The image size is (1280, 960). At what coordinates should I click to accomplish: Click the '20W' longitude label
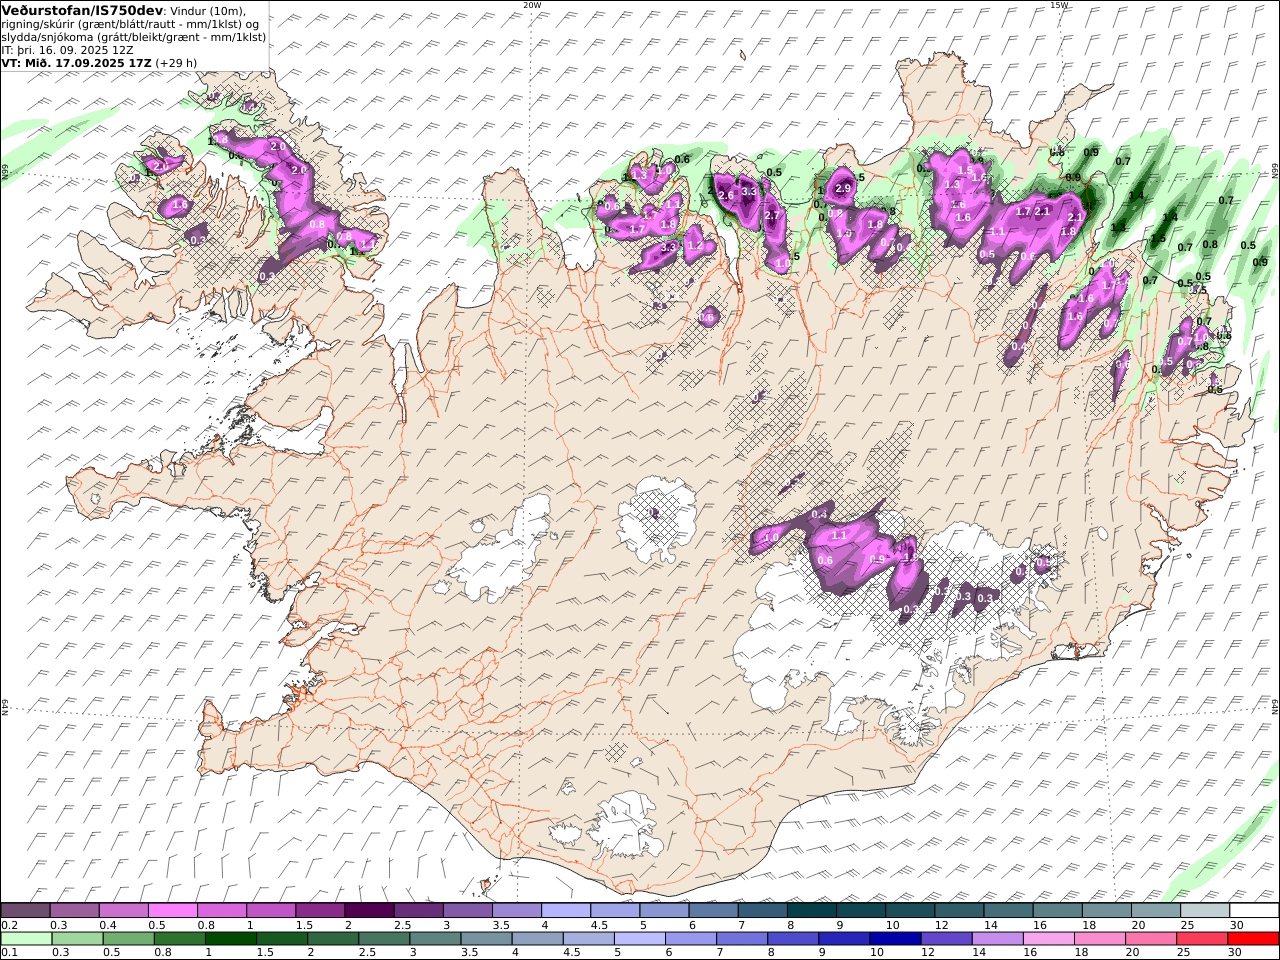pos(532,5)
